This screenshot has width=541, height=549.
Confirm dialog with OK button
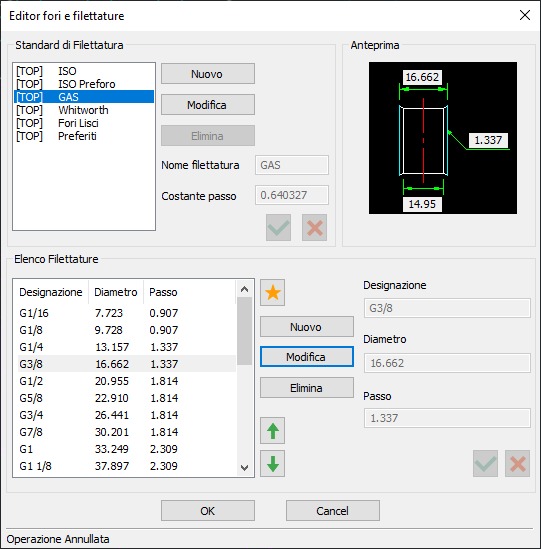pos(208,511)
